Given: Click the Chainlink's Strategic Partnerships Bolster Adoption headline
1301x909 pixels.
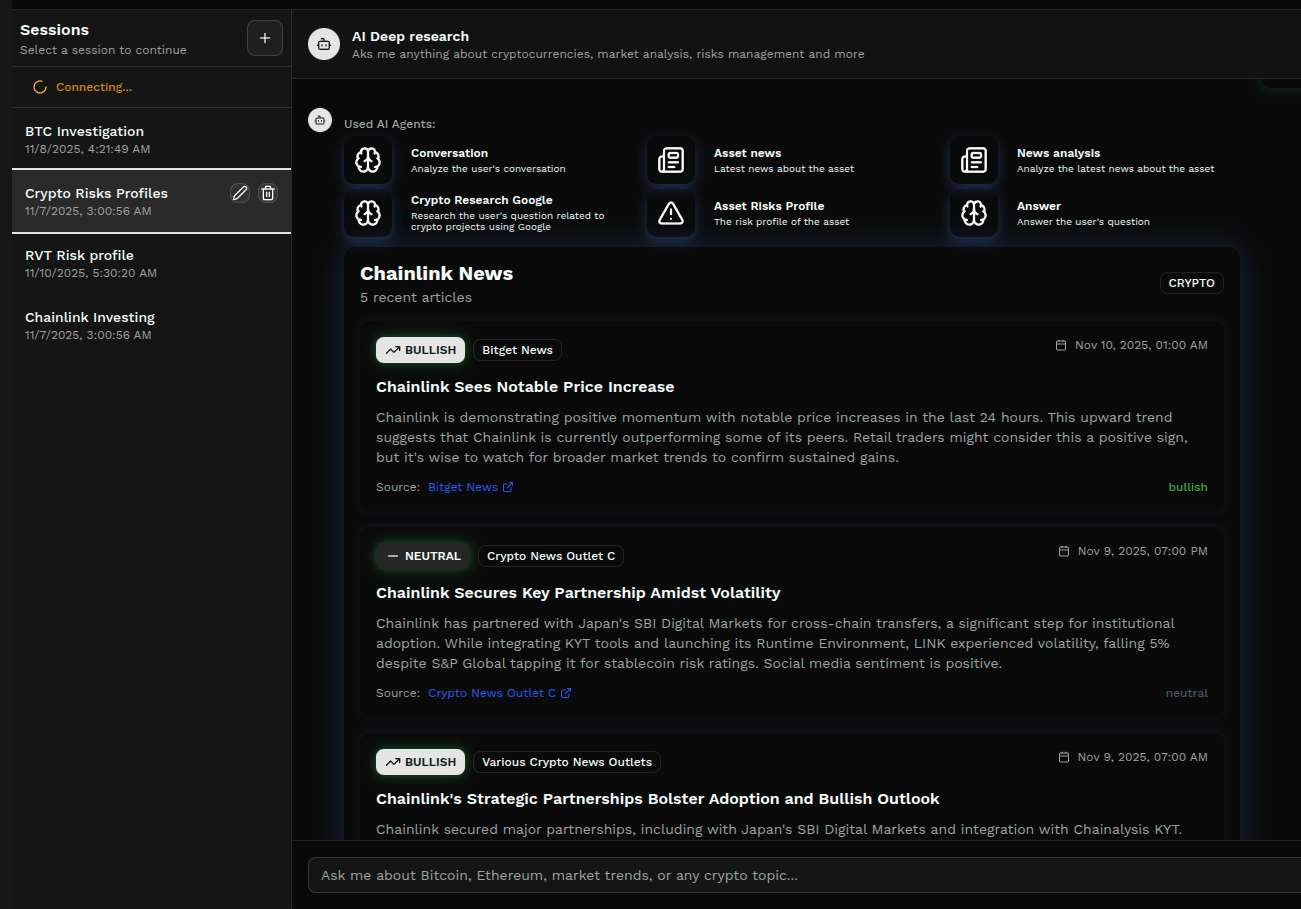Looking at the screenshot, I should click(657, 799).
